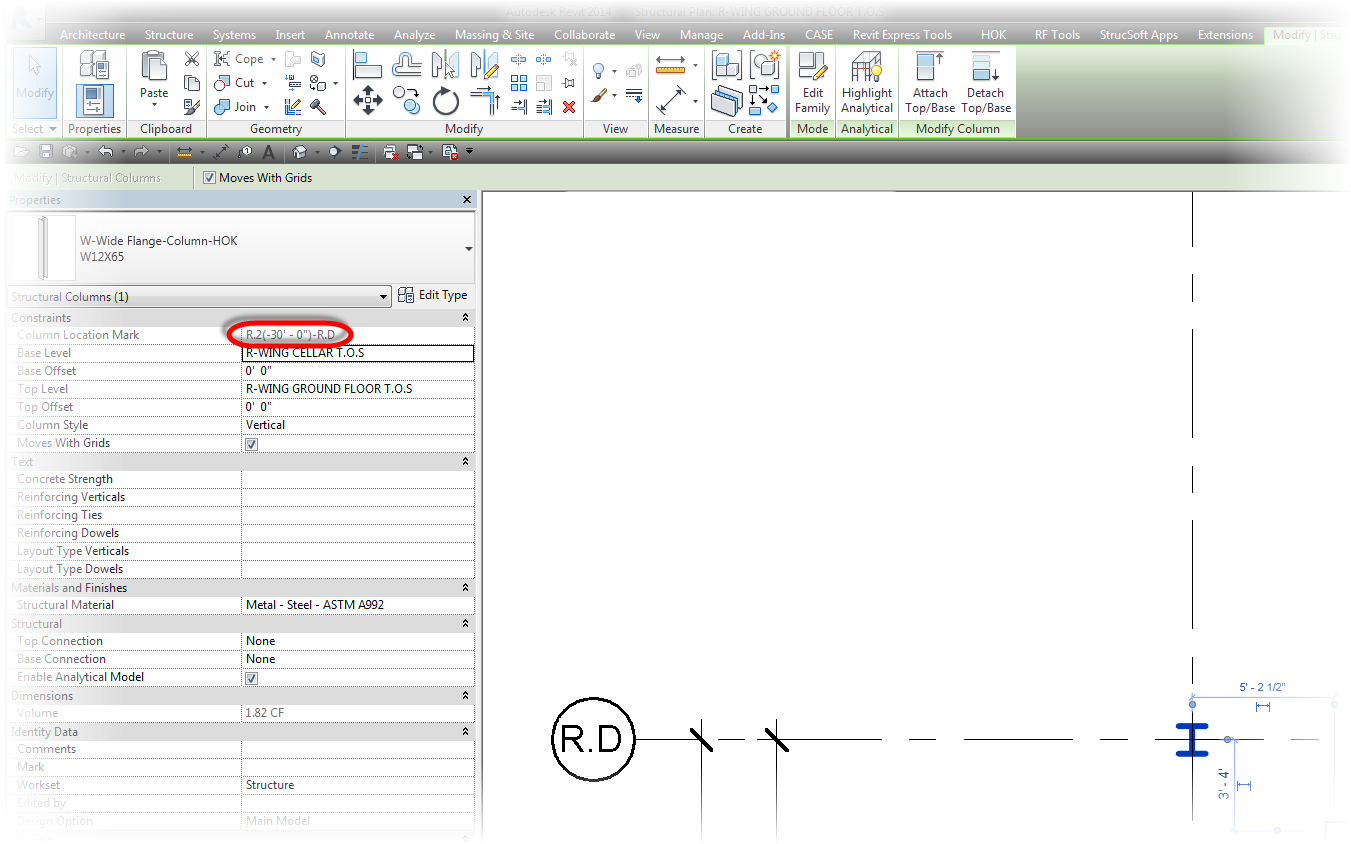Click Match Type Properties paintbrush icon
Image resolution: width=1351 pixels, height=844 pixels.
tap(192, 107)
